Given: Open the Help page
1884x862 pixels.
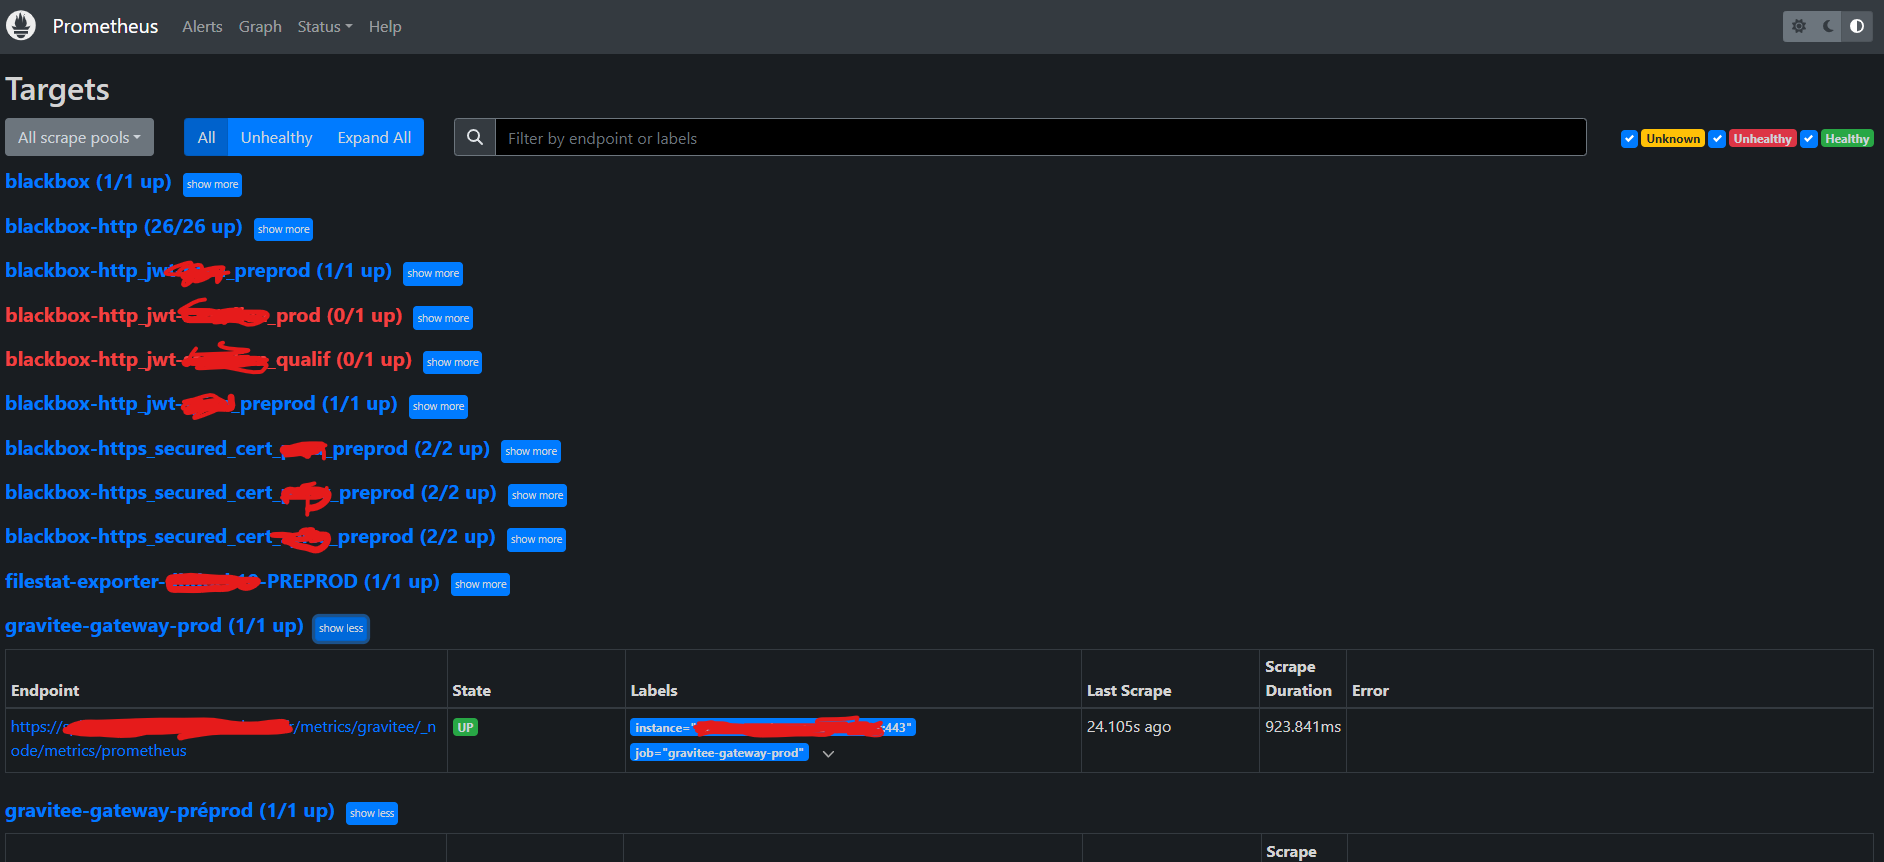Looking at the screenshot, I should click(x=385, y=27).
